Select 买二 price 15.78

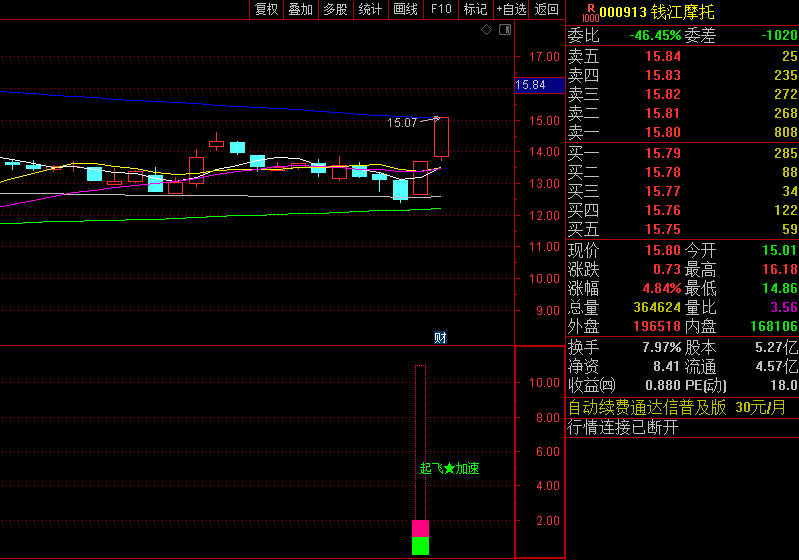[x=663, y=172]
